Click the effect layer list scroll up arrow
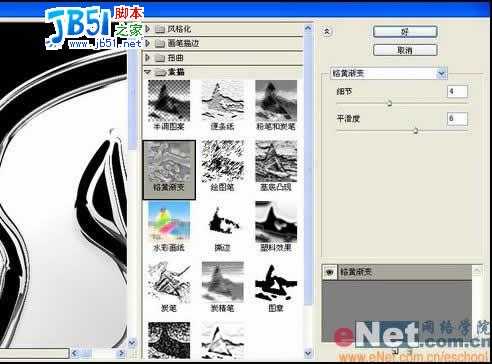Screen dimensions: 492x364 tap(477, 270)
